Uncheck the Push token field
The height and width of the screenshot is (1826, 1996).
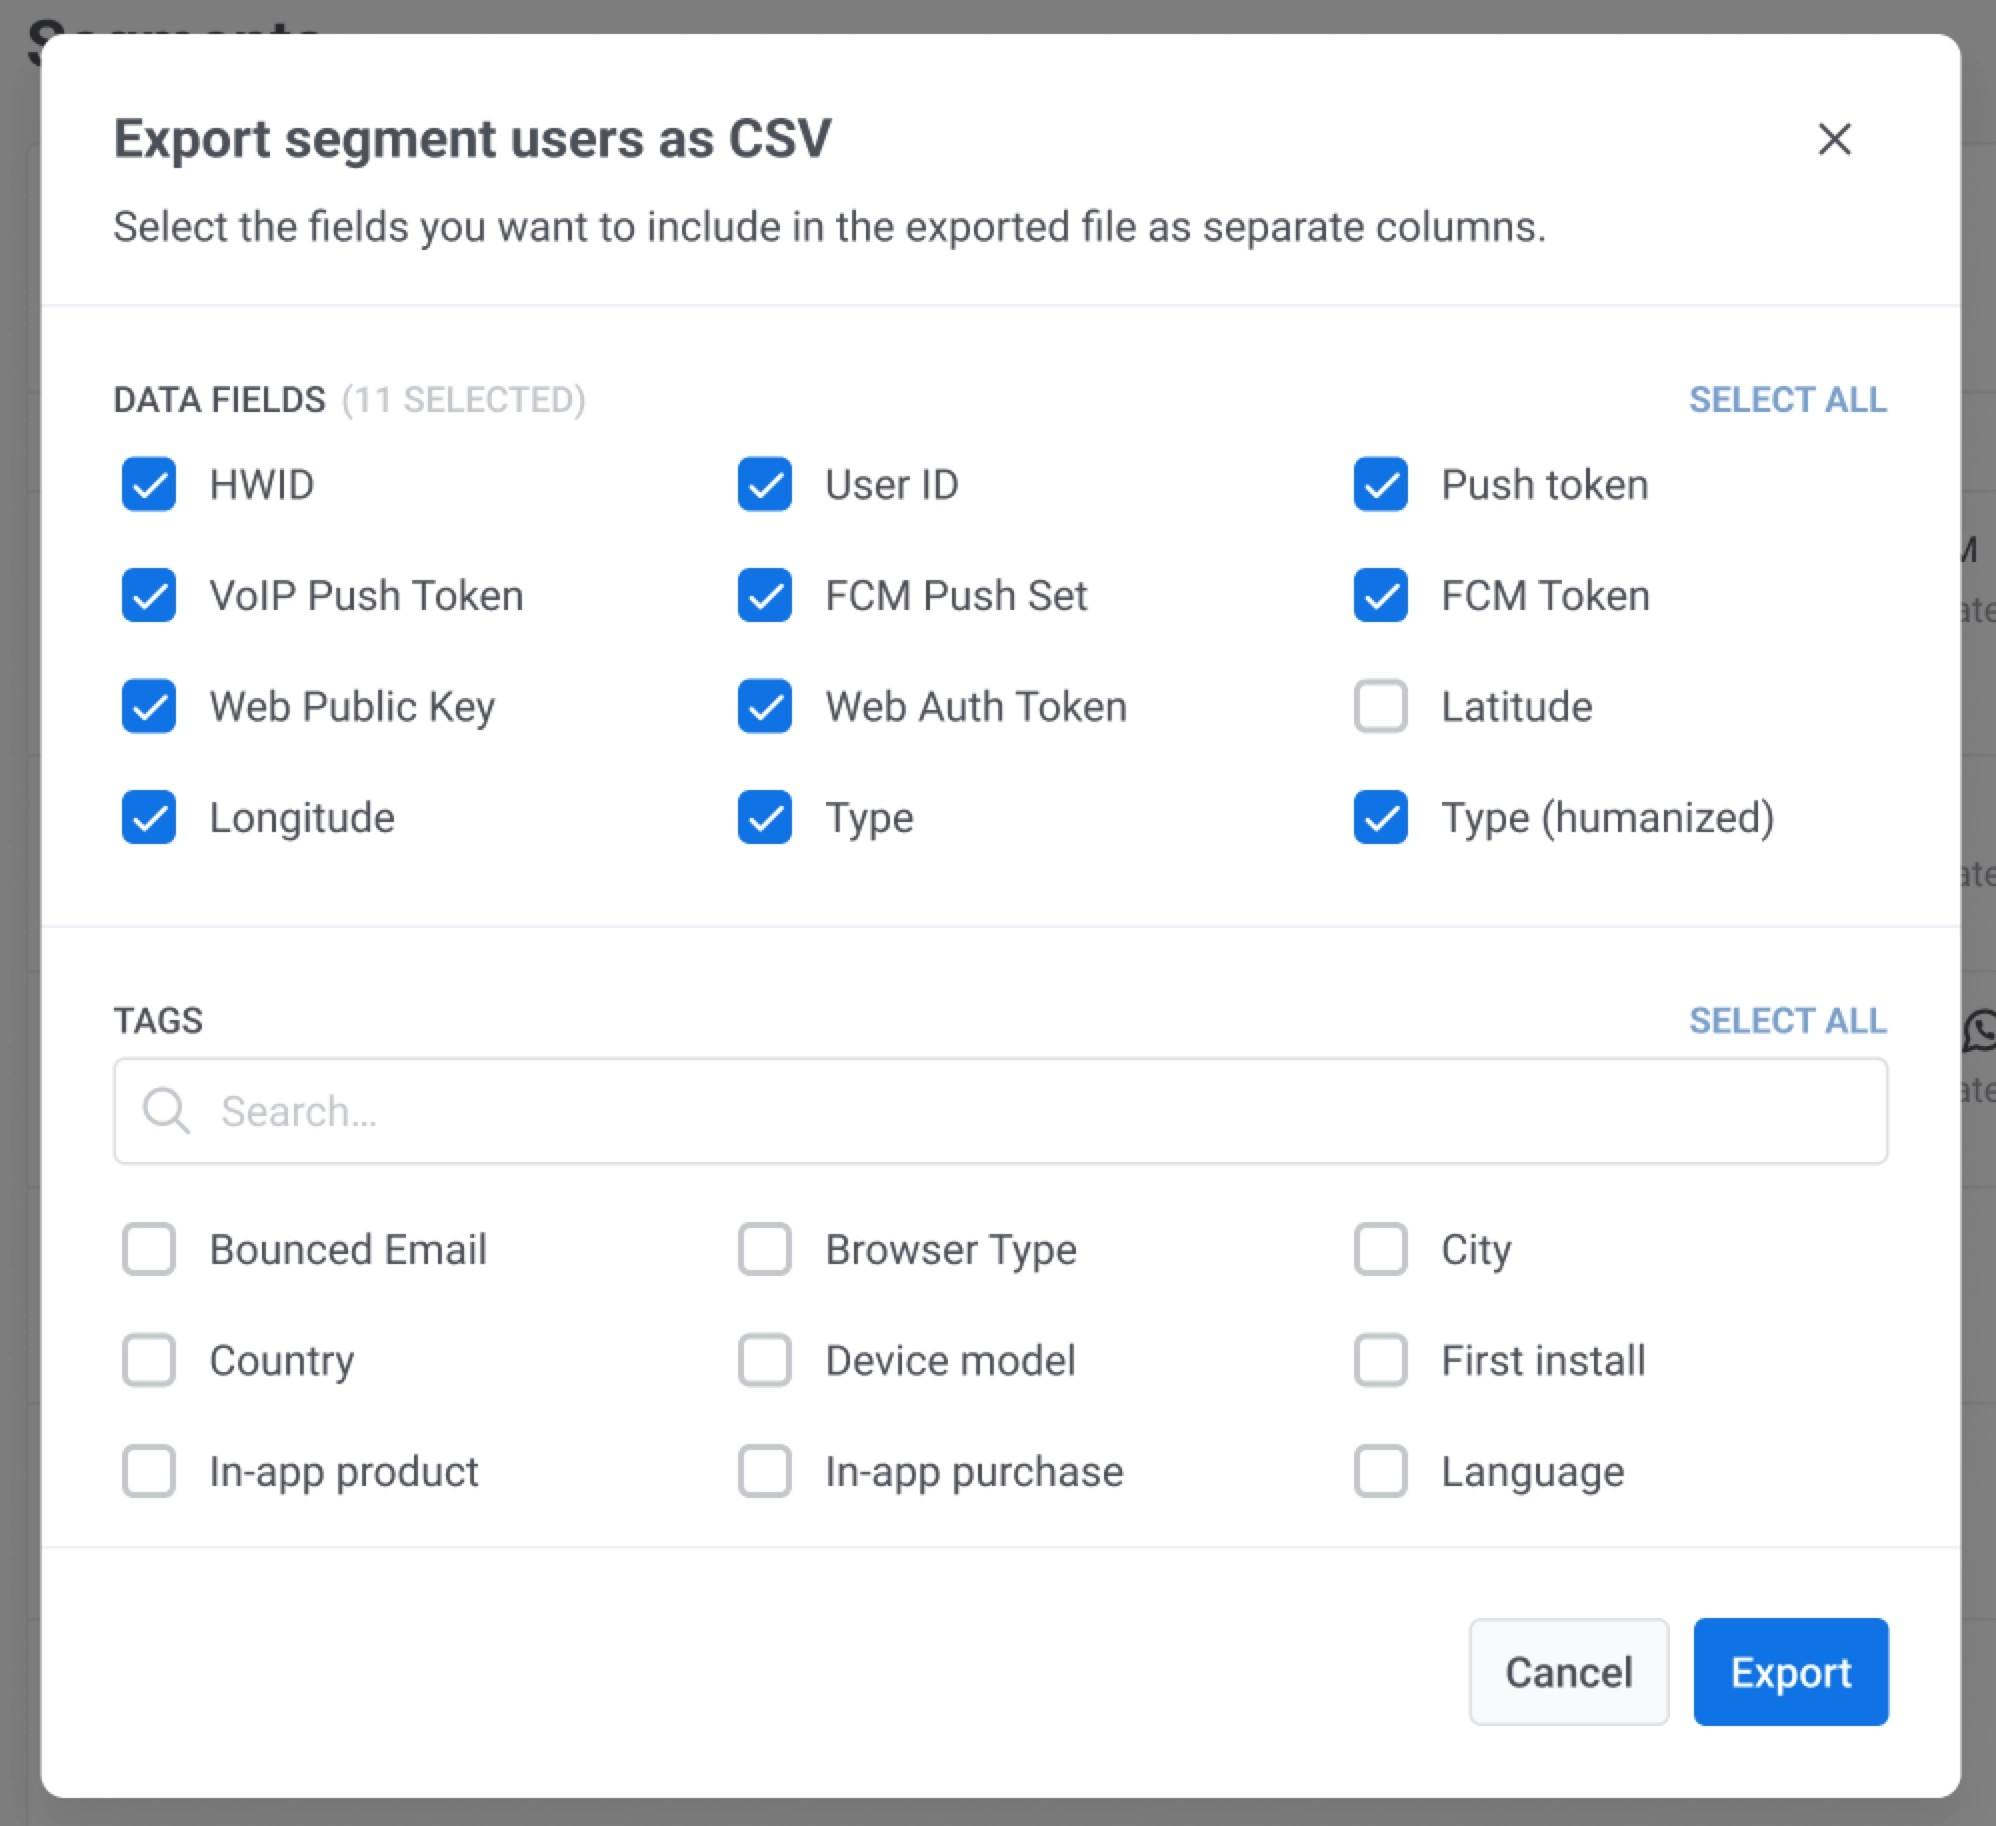click(1380, 484)
